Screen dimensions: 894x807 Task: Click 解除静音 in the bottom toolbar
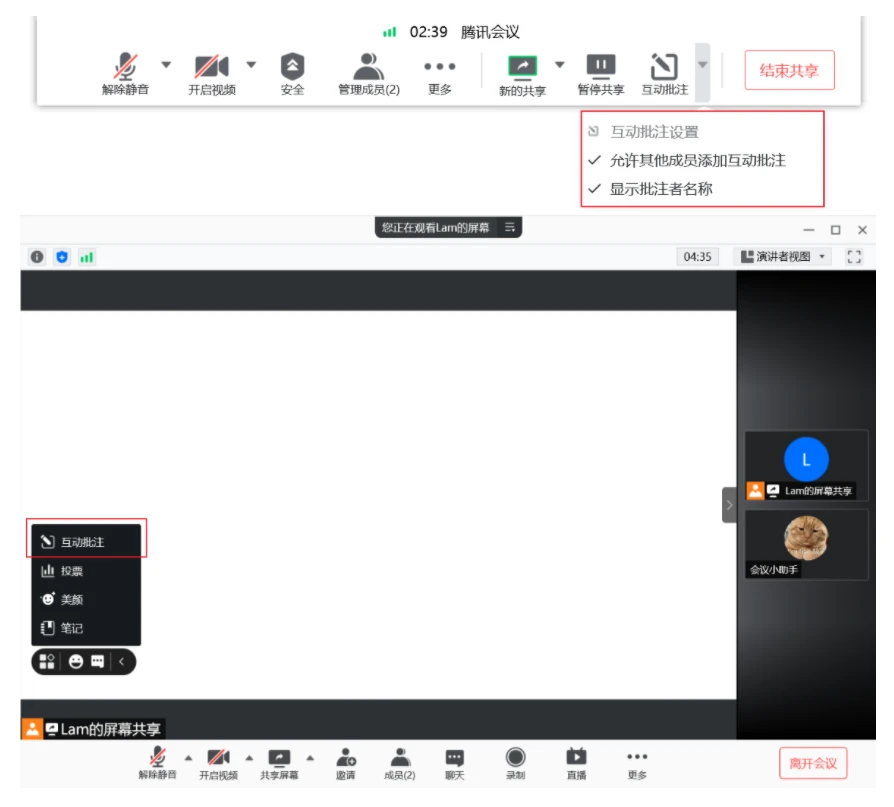pos(157,763)
